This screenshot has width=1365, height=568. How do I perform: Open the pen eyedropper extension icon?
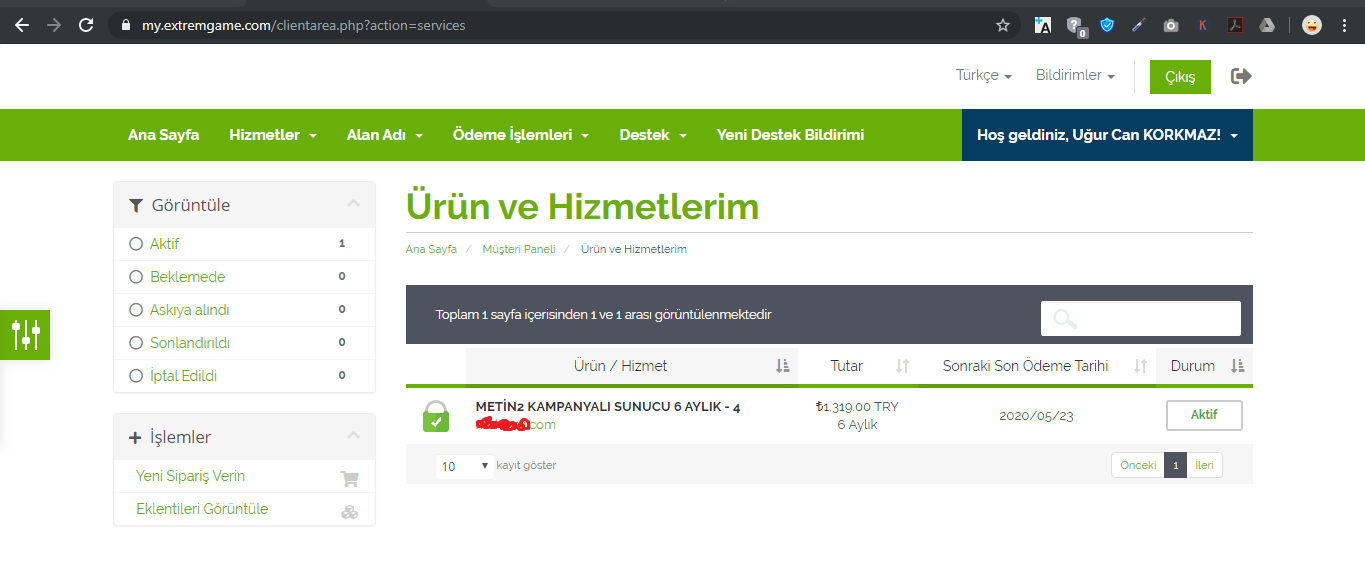(1139, 25)
